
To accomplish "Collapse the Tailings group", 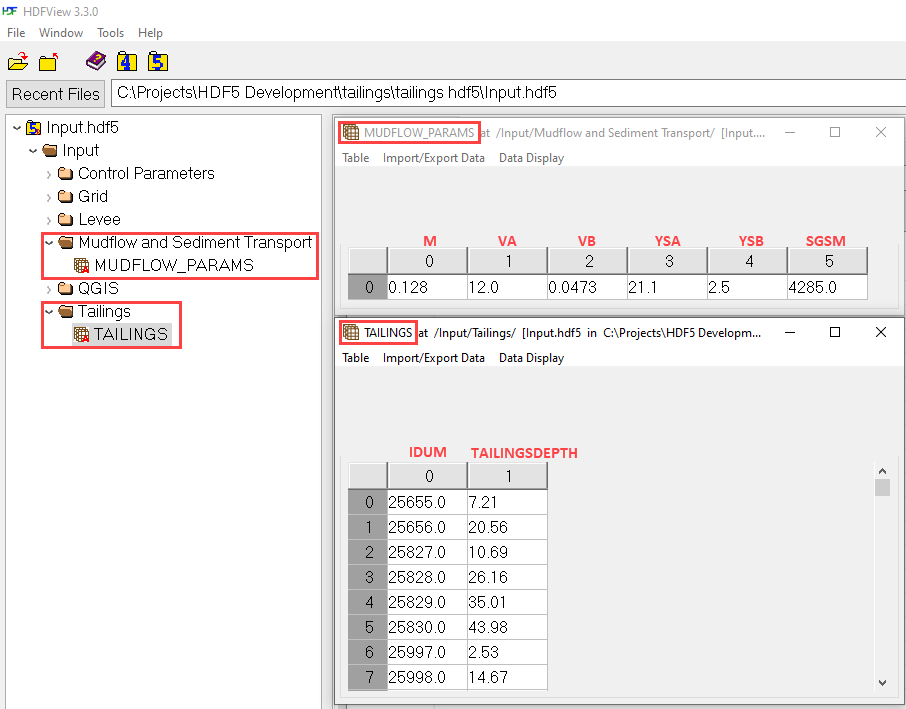I will (x=49, y=312).
